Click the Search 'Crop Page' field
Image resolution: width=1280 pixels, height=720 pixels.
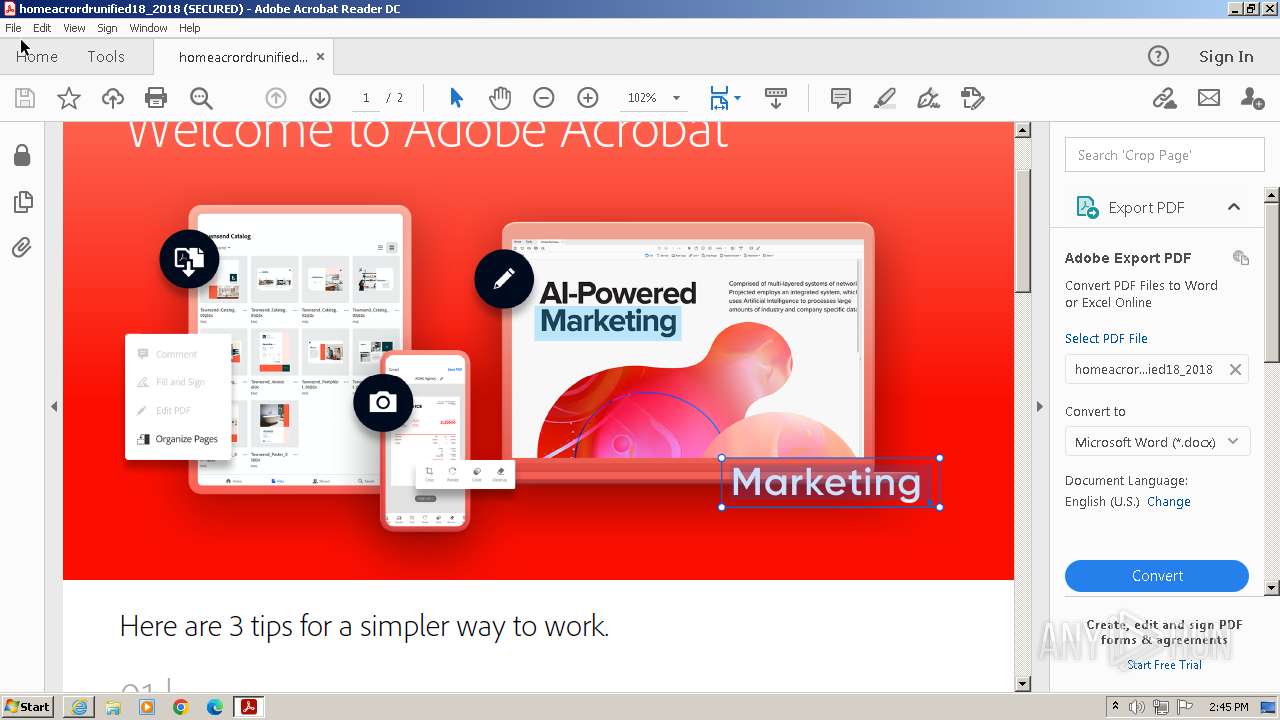pyautogui.click(x=1165, y=155)
